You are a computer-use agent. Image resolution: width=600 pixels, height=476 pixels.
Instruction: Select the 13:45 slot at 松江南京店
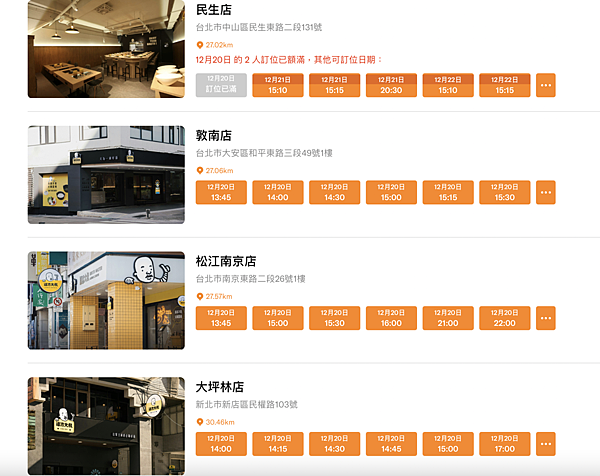(221, 318)
